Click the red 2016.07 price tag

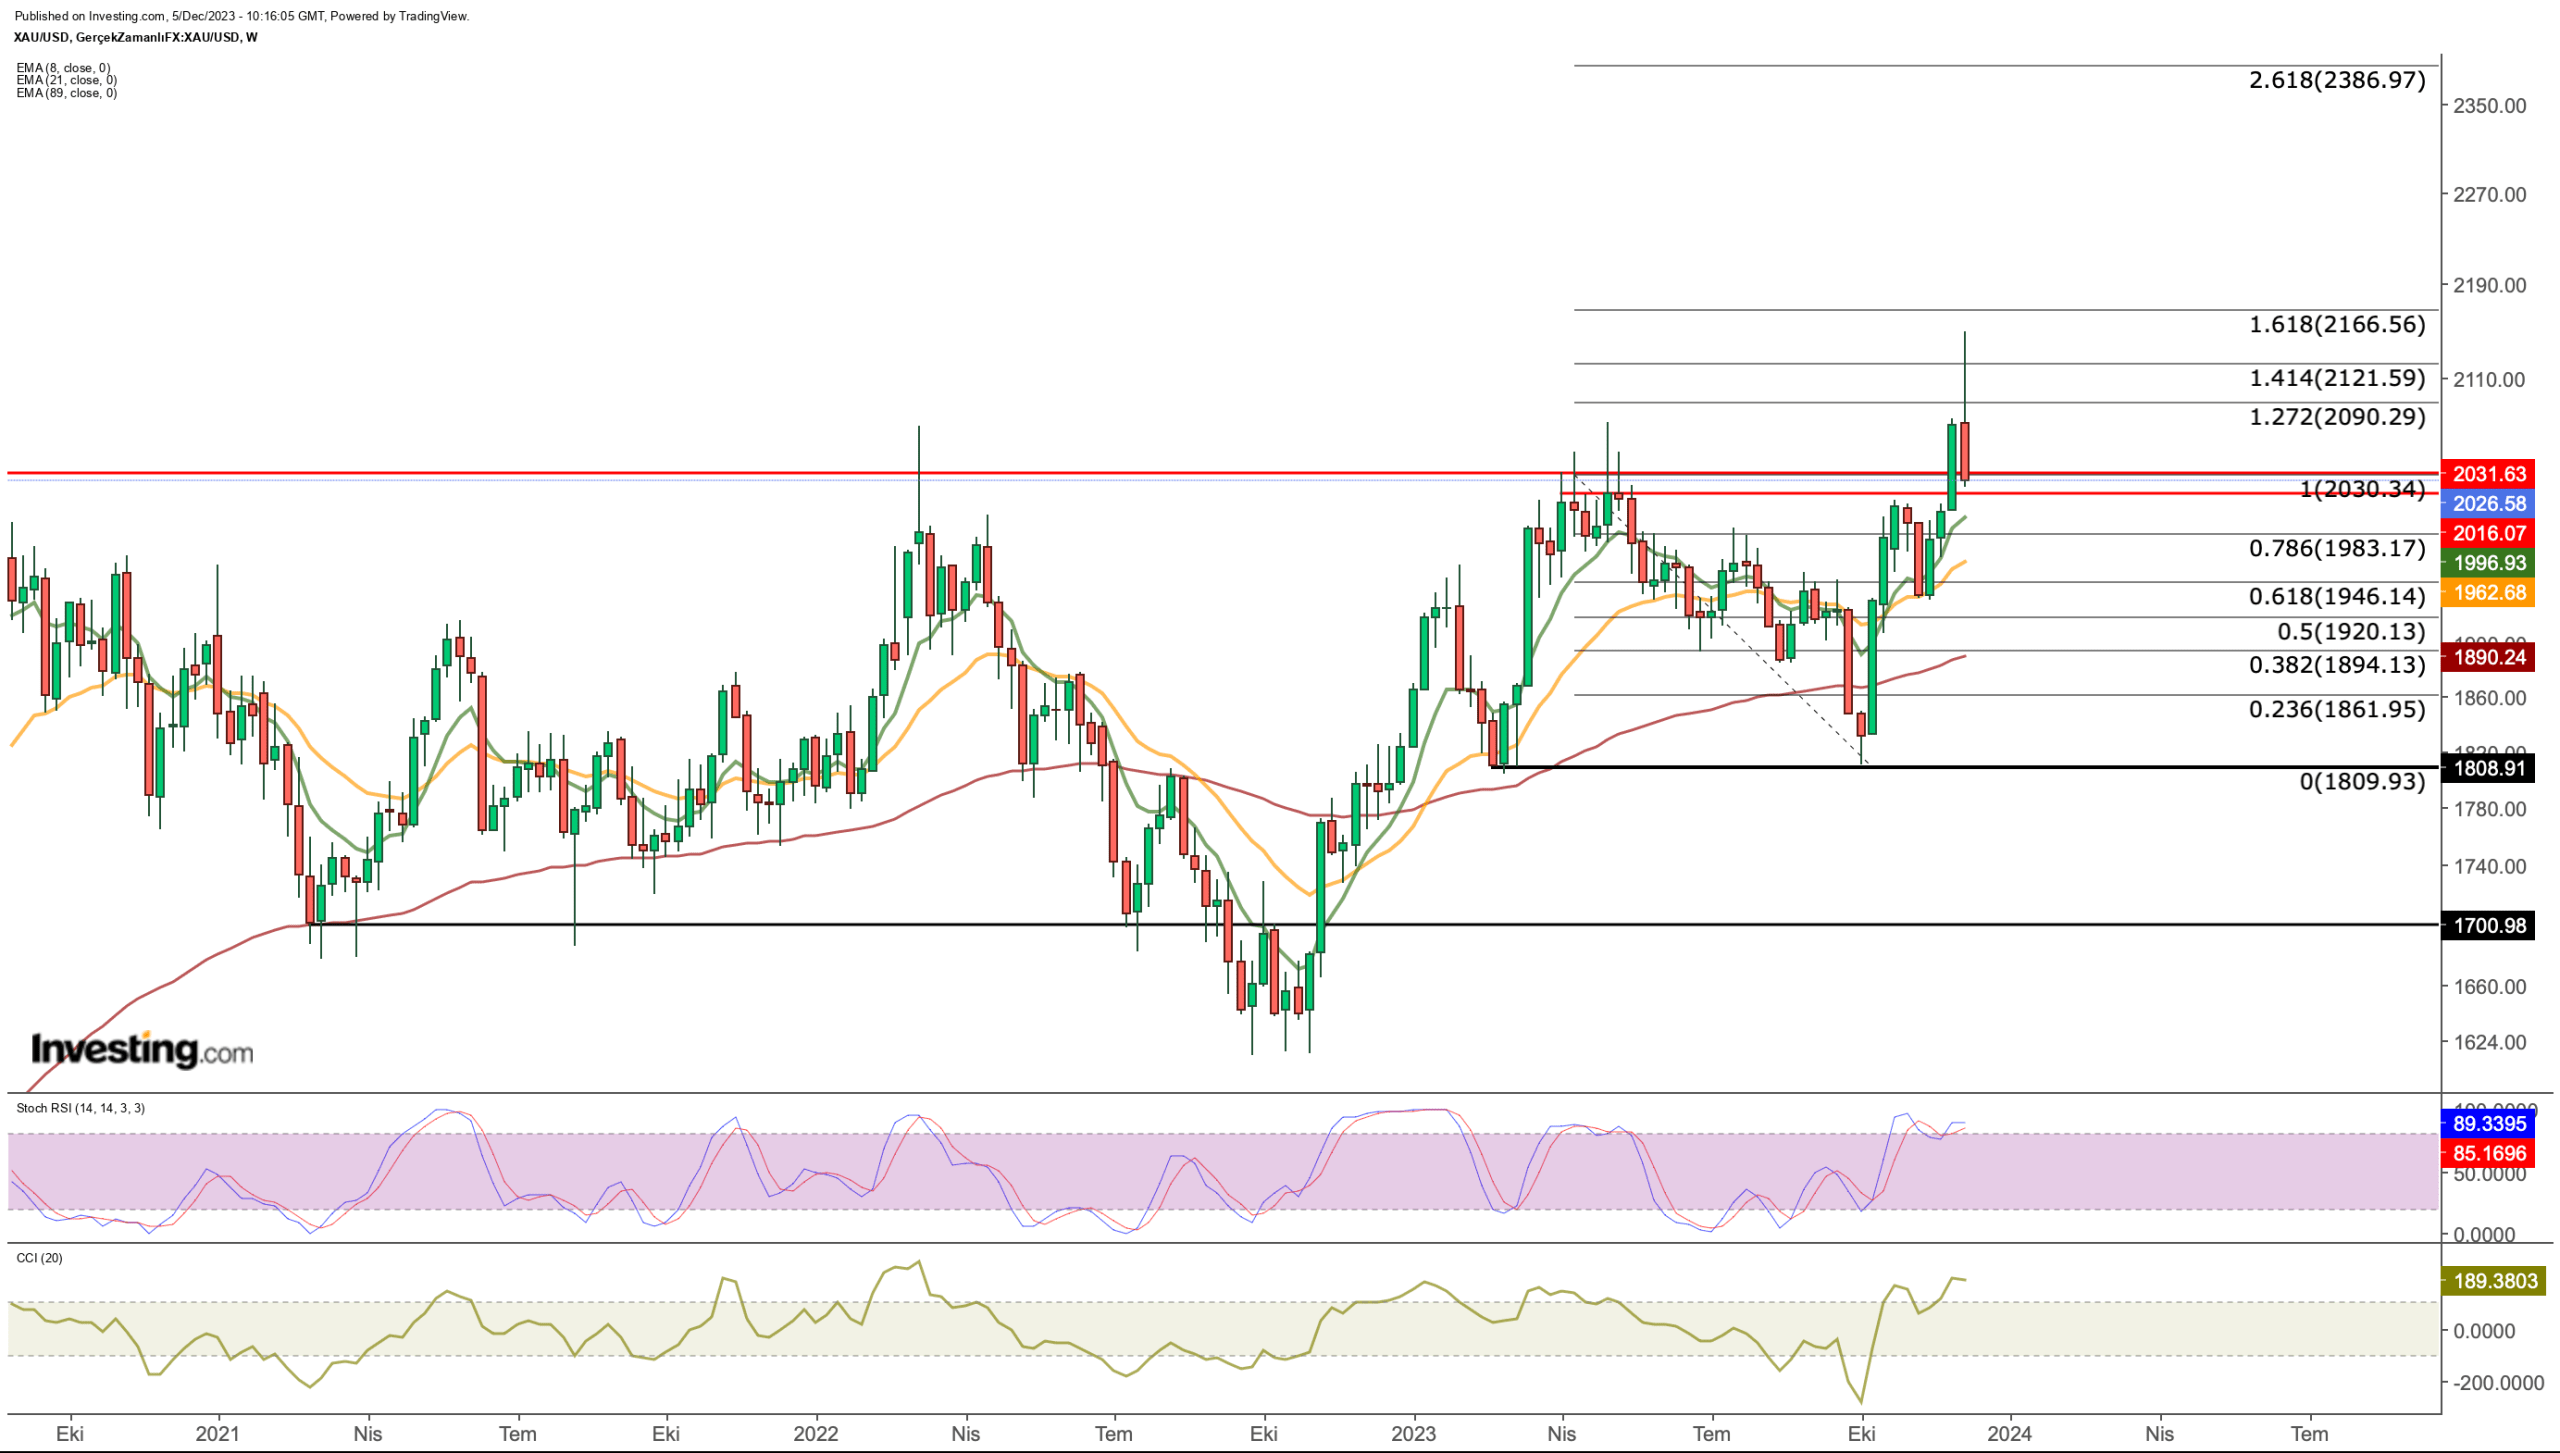2489,533
